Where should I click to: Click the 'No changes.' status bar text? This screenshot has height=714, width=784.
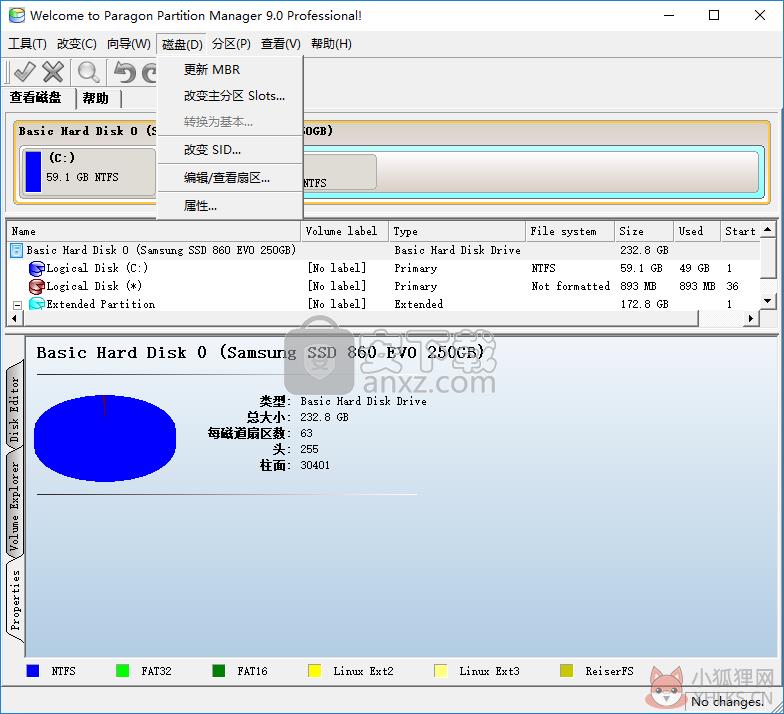tap(728, 702)
